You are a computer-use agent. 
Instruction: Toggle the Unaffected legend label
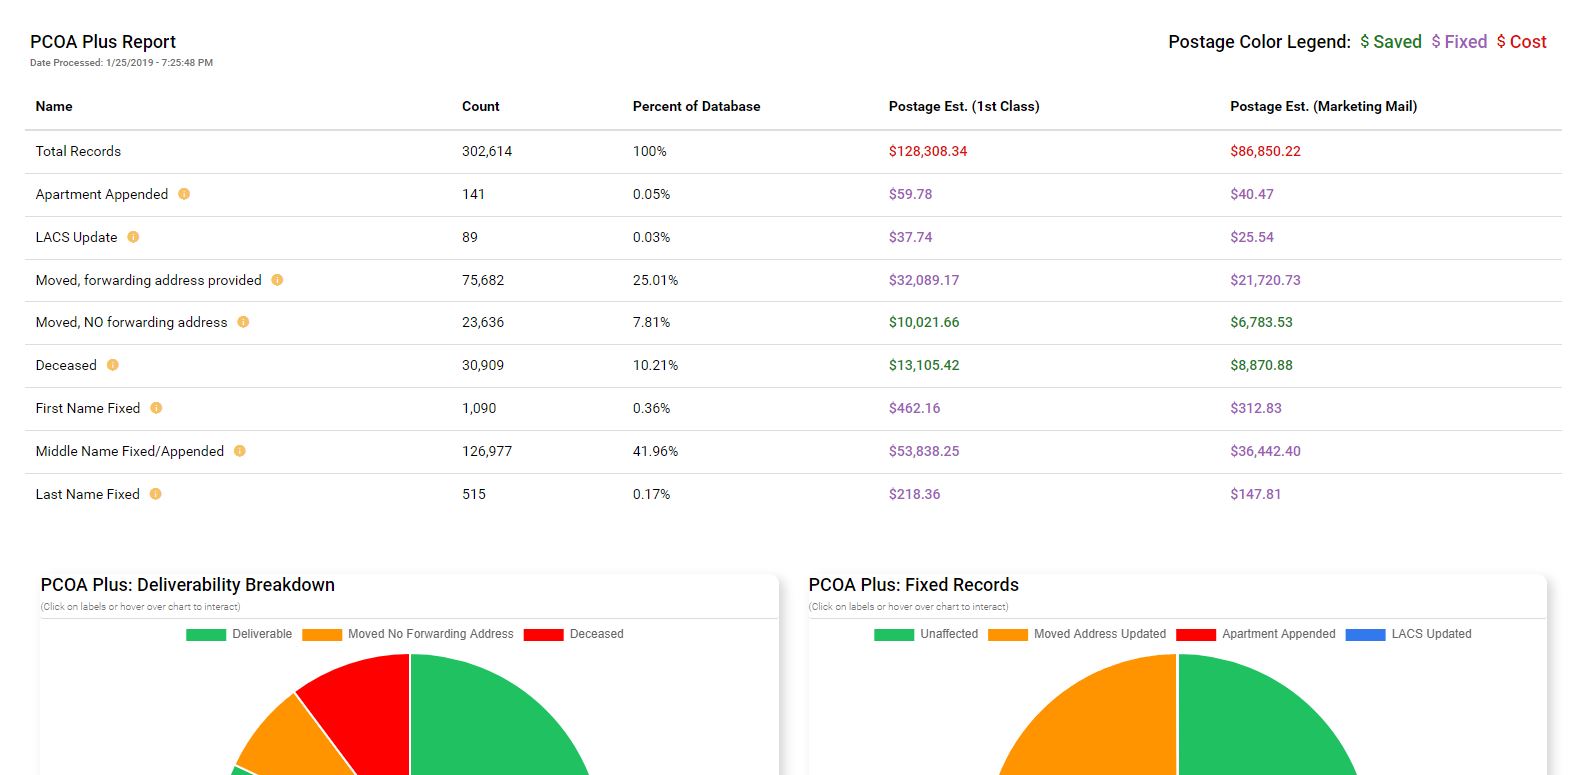(949, 634)
